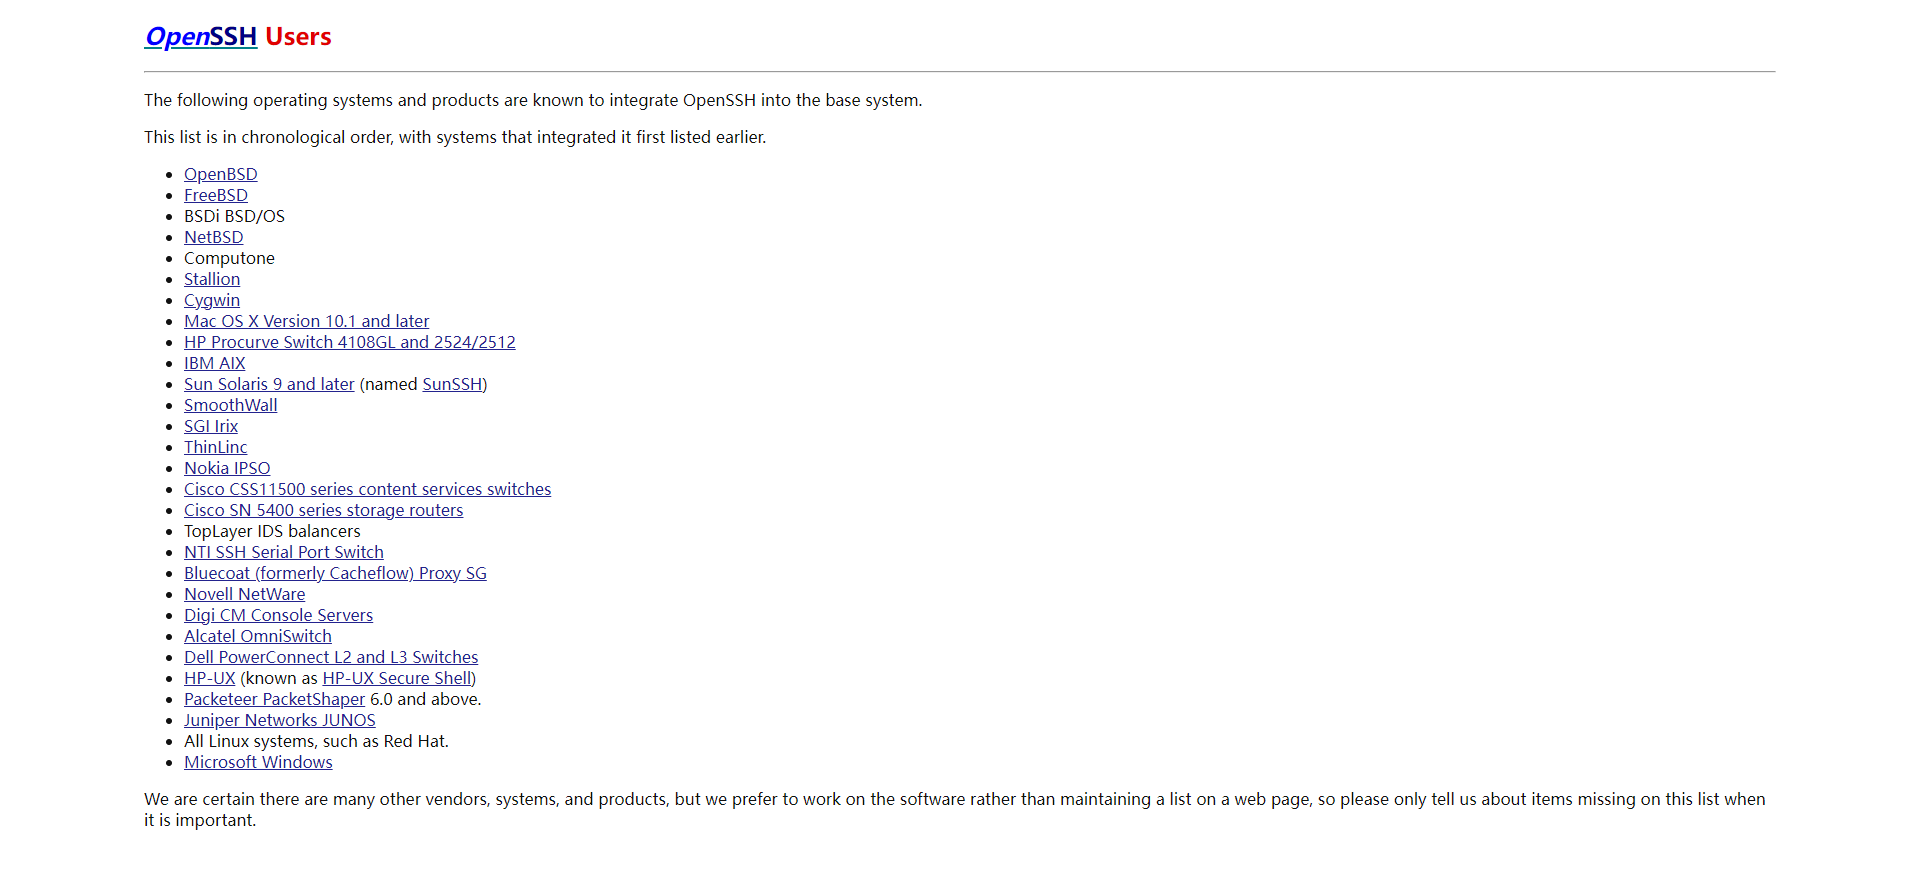Viewport: 1920px width, 879px height.
Task: Open Dell PowerConnect L2 and L3 Switches
Action: pyautogui.click(x=331, y=657)
